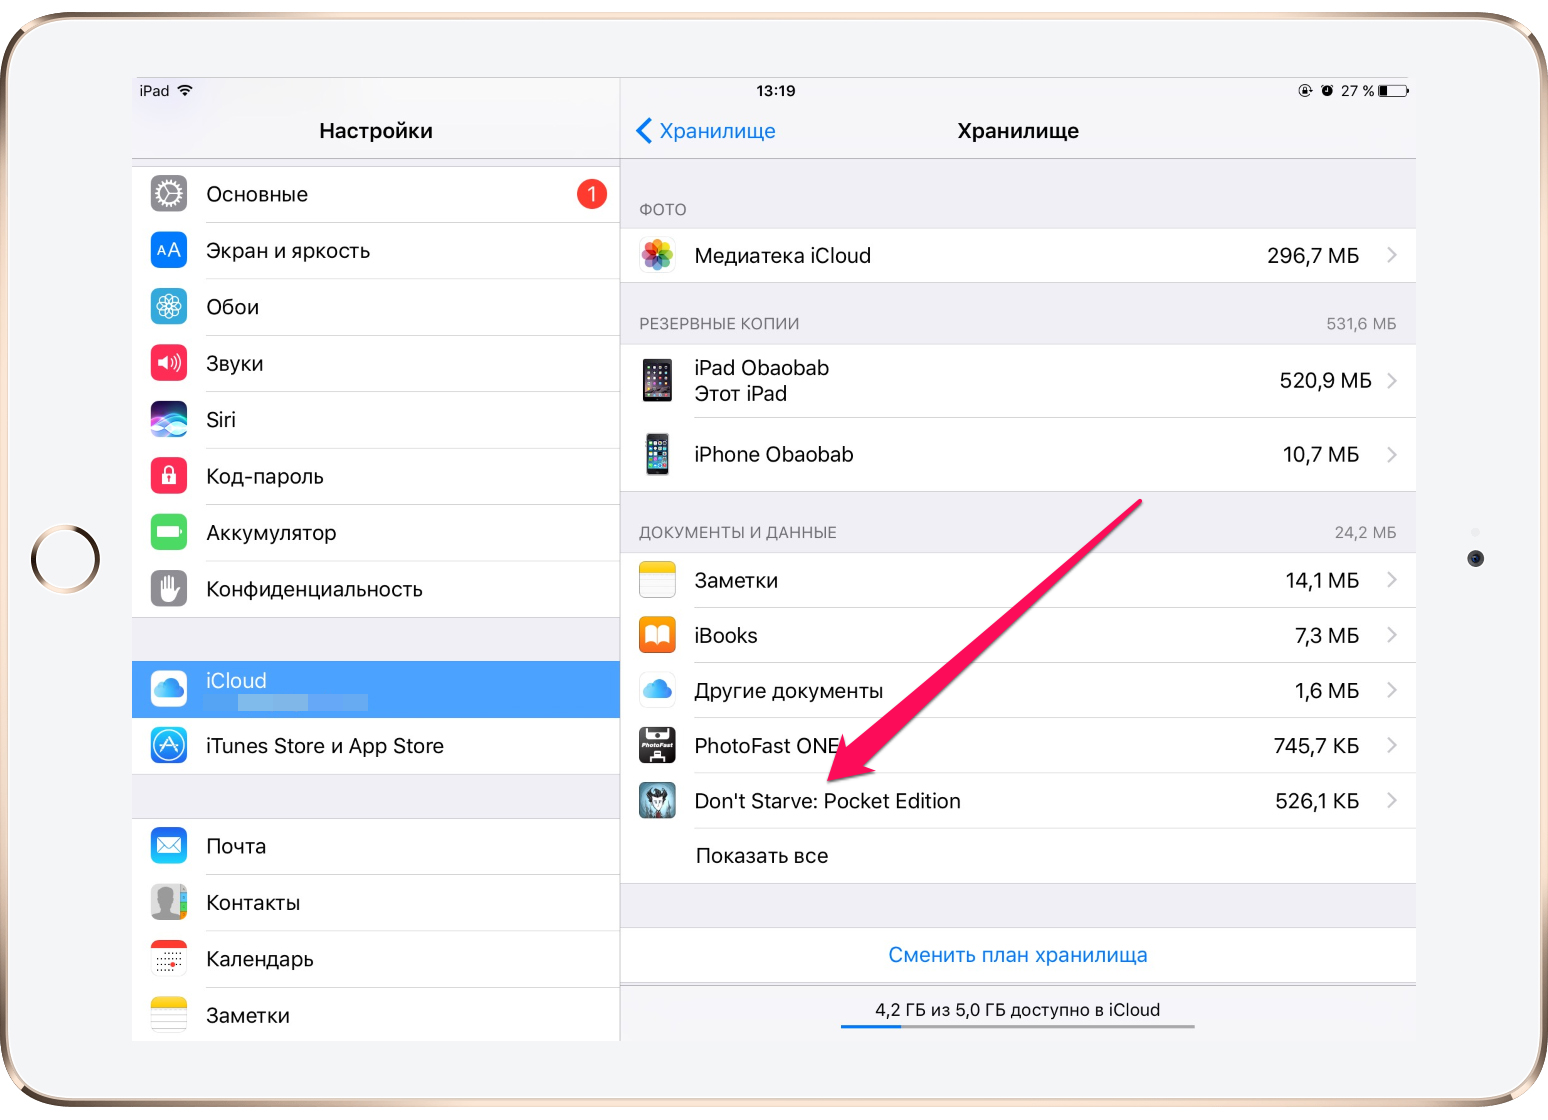Tap the Wi-Fi status icon
The width and height of the screenshot is (1548, 1120).
coord(185,90)
